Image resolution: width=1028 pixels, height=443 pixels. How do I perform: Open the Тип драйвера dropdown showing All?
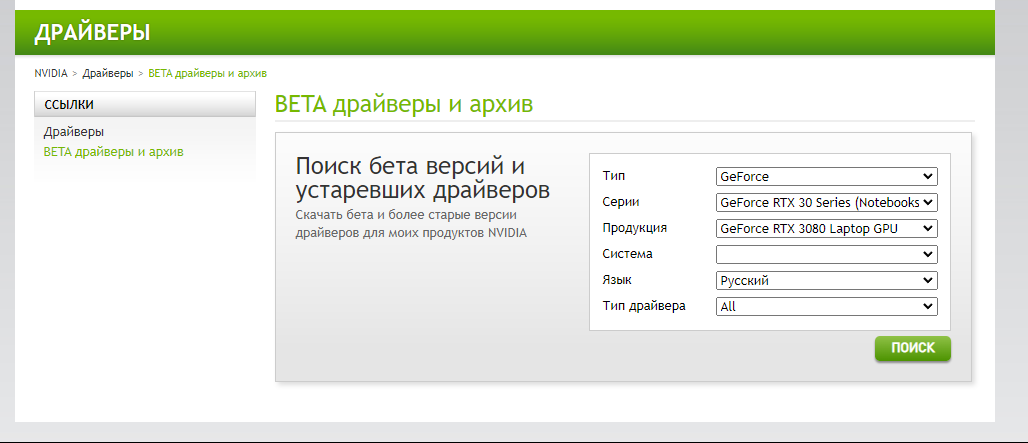click(x=827, y=306)
